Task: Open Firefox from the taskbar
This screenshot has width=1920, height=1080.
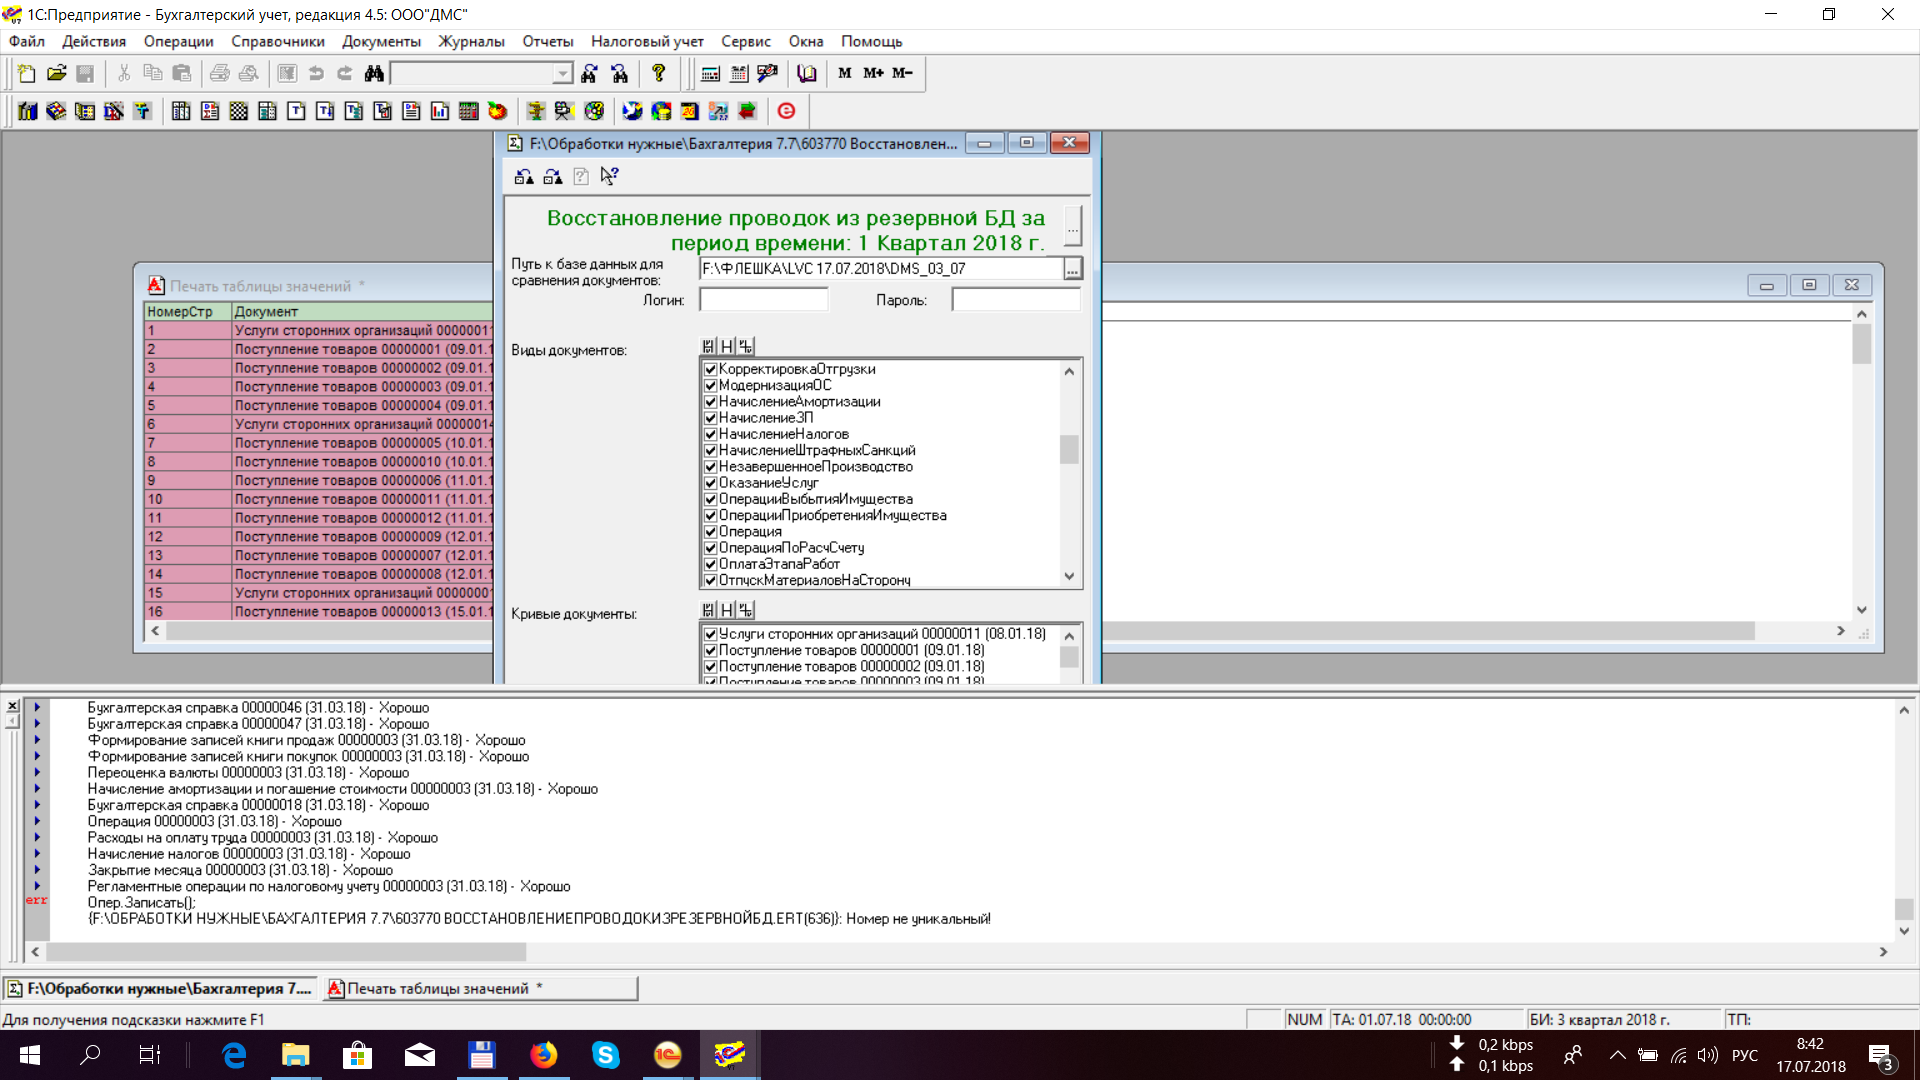Action: (x=544, y=1055)
